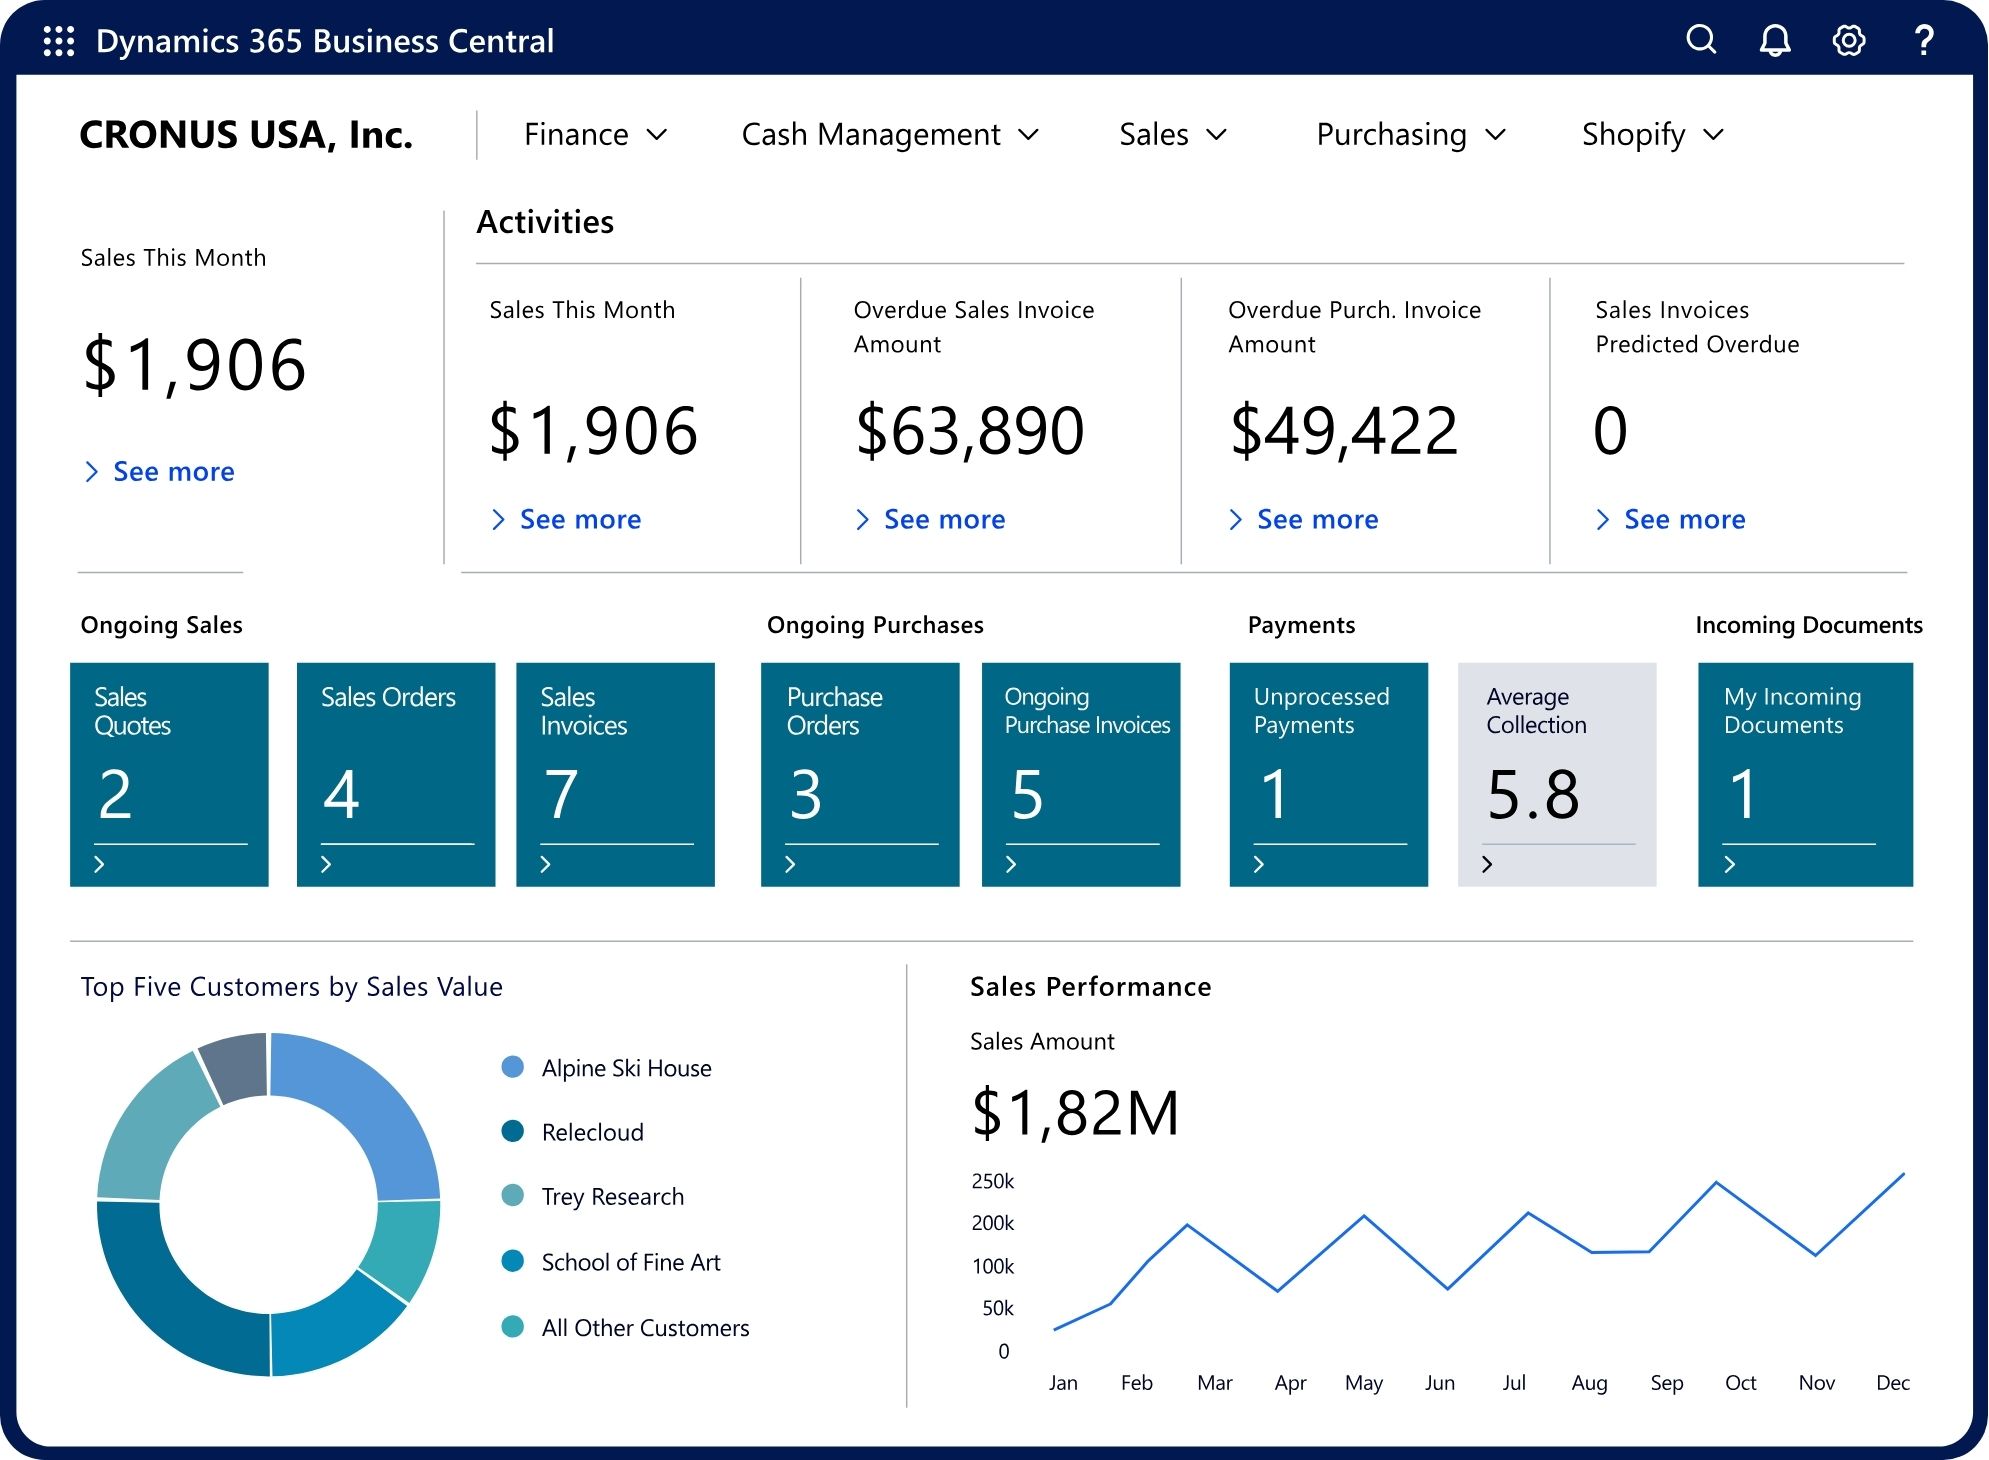
Task: Click the arrow on Purchase Orders tile
Action: click(x=790, y=864)
